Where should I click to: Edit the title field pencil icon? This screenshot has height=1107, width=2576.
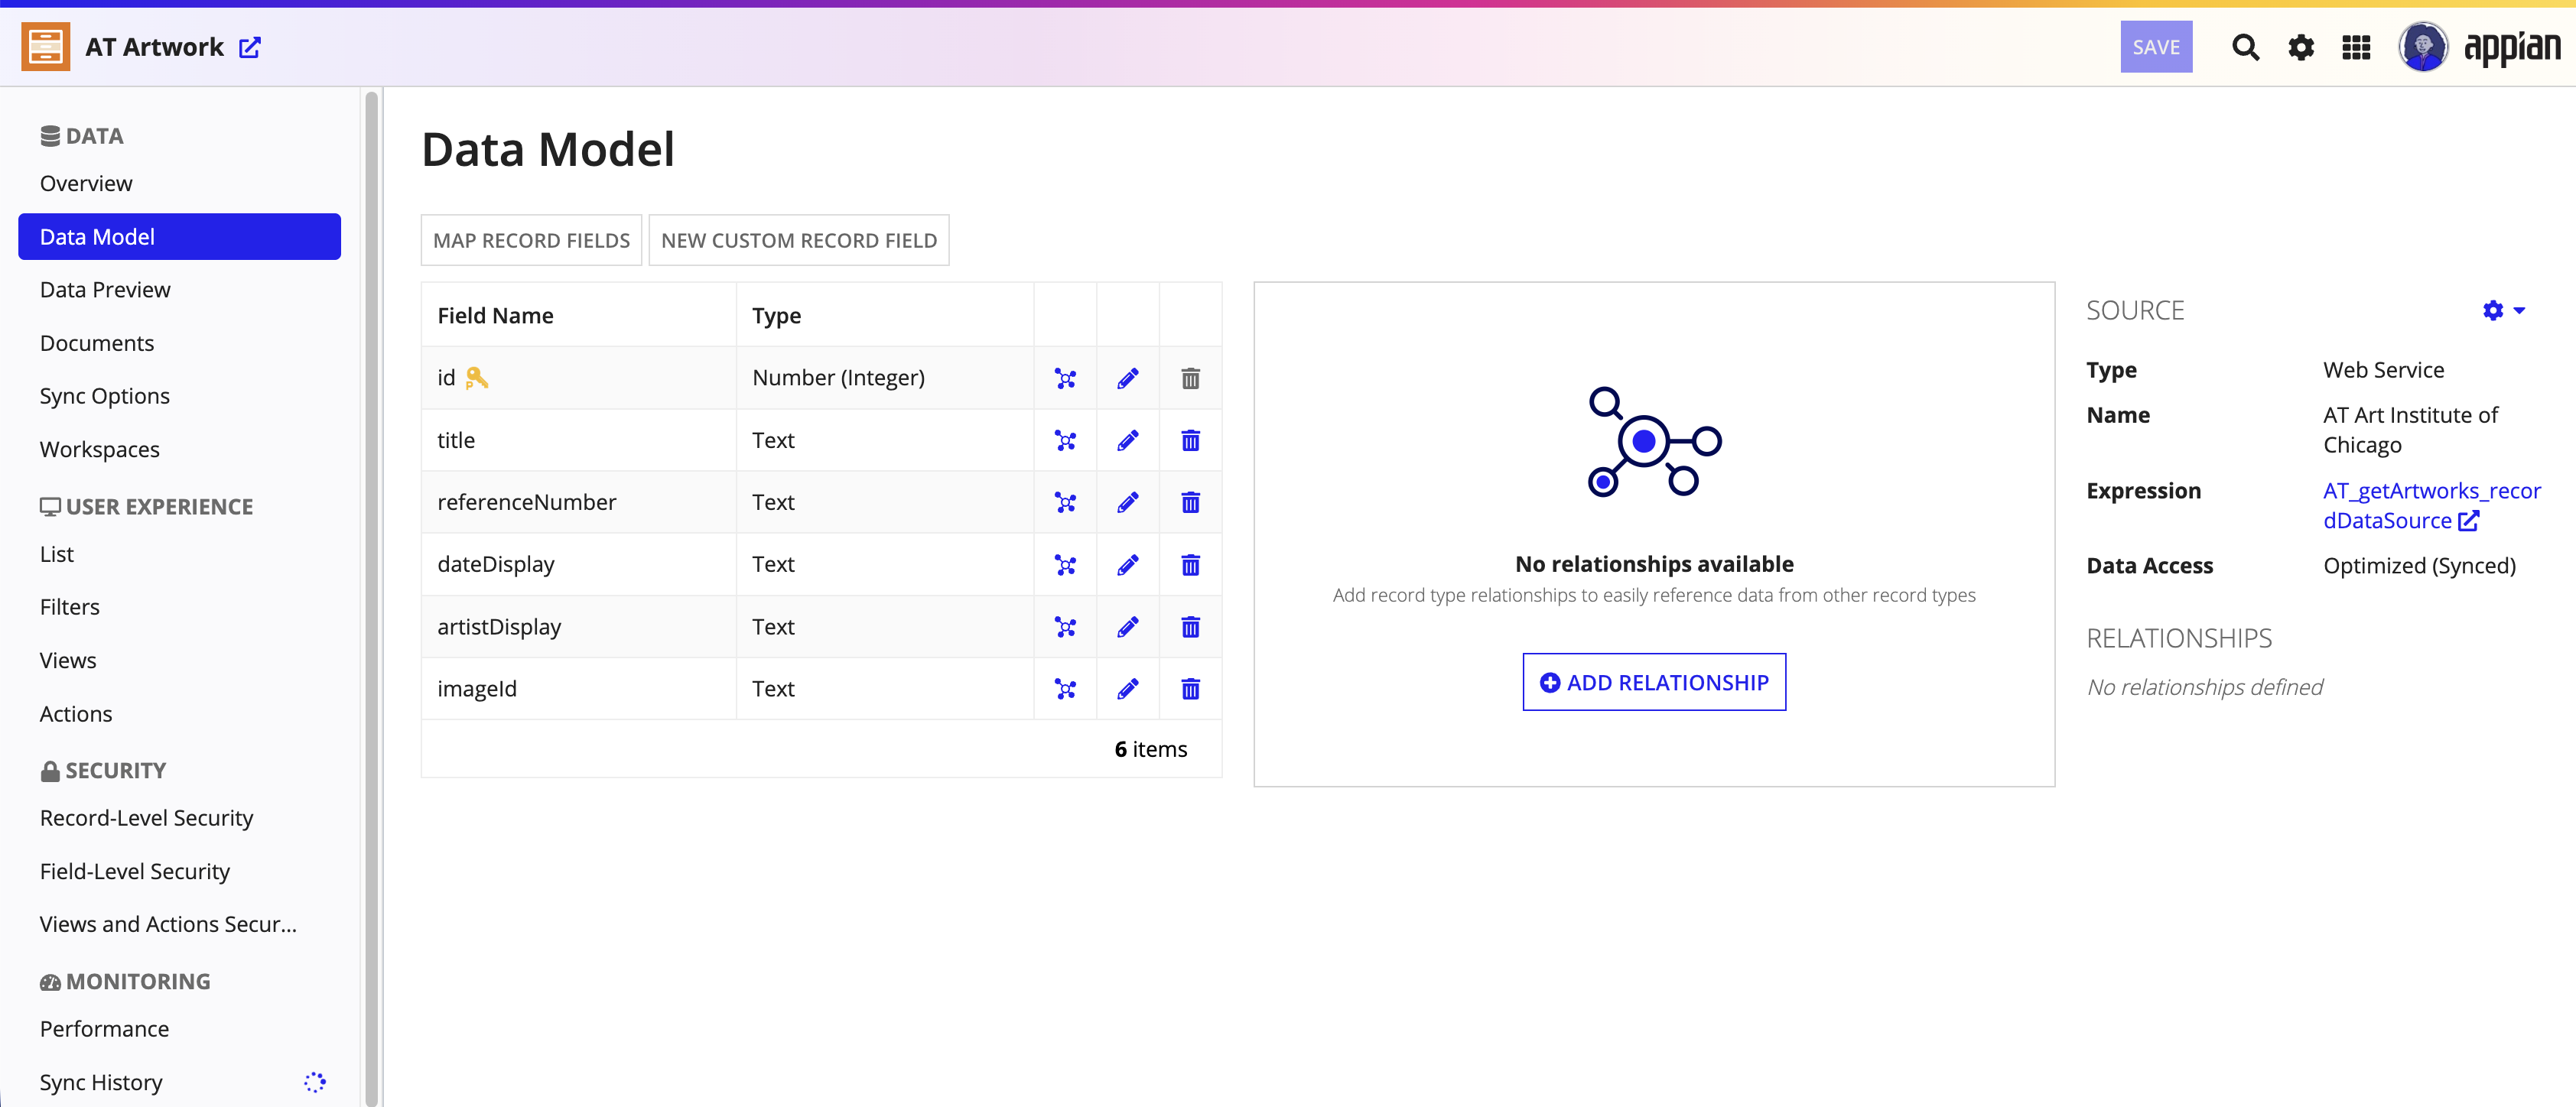[x=1127, y=440]
